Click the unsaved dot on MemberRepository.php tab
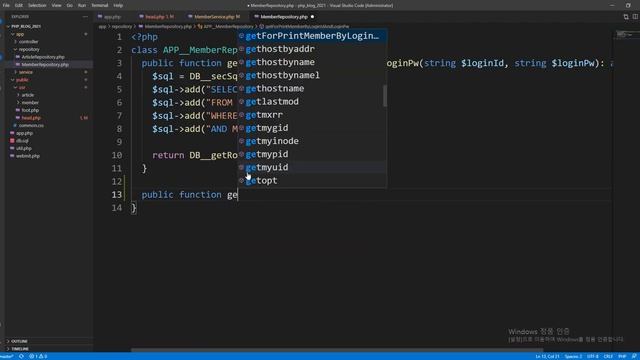This screenshot has width=640, height=360. click(x=312, y=17)
